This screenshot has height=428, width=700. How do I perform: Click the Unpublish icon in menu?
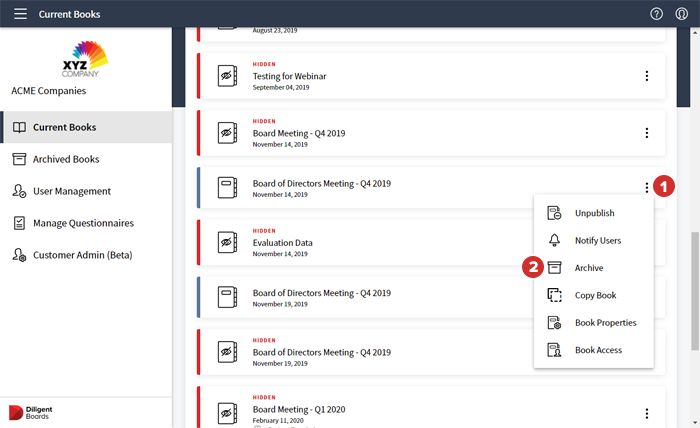[x=555, y=213]
